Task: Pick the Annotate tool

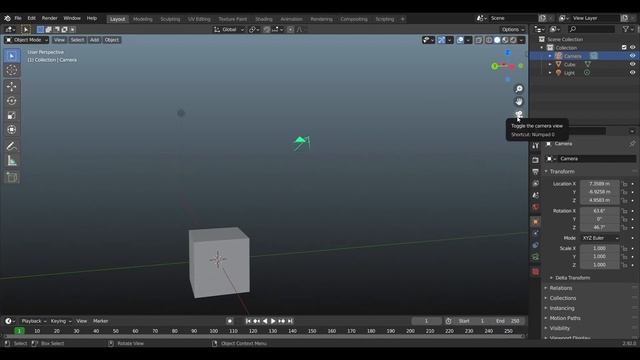Action: [12, 146]
